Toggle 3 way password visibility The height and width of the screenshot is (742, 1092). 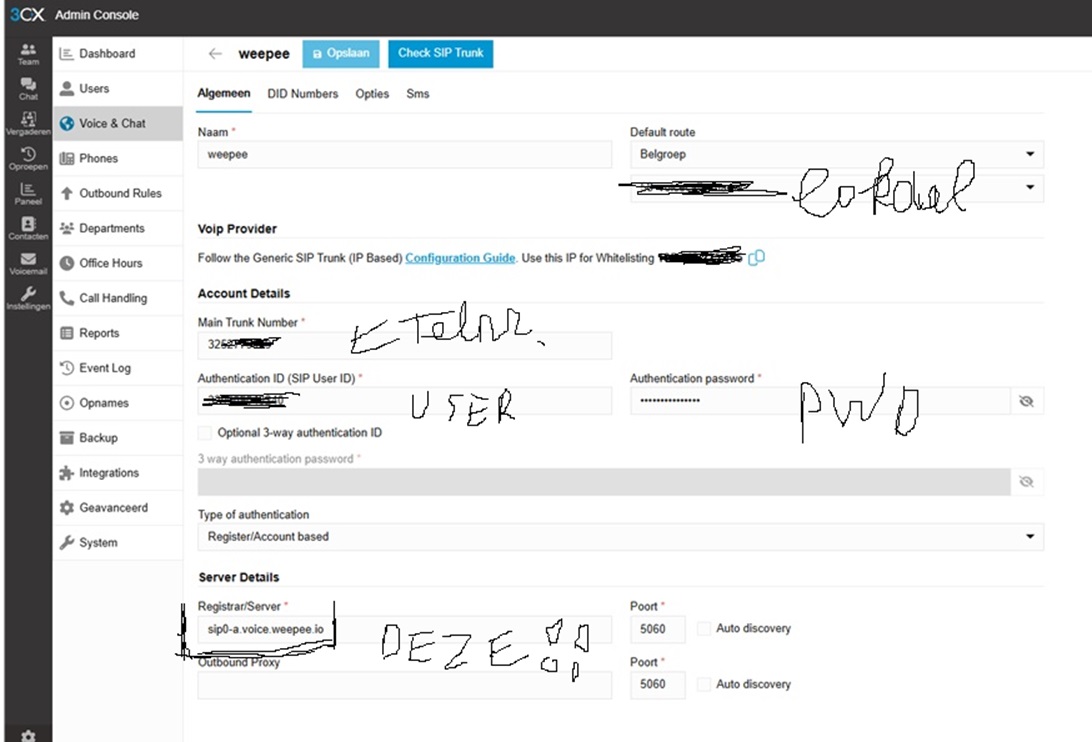[x=1026, y=481]
